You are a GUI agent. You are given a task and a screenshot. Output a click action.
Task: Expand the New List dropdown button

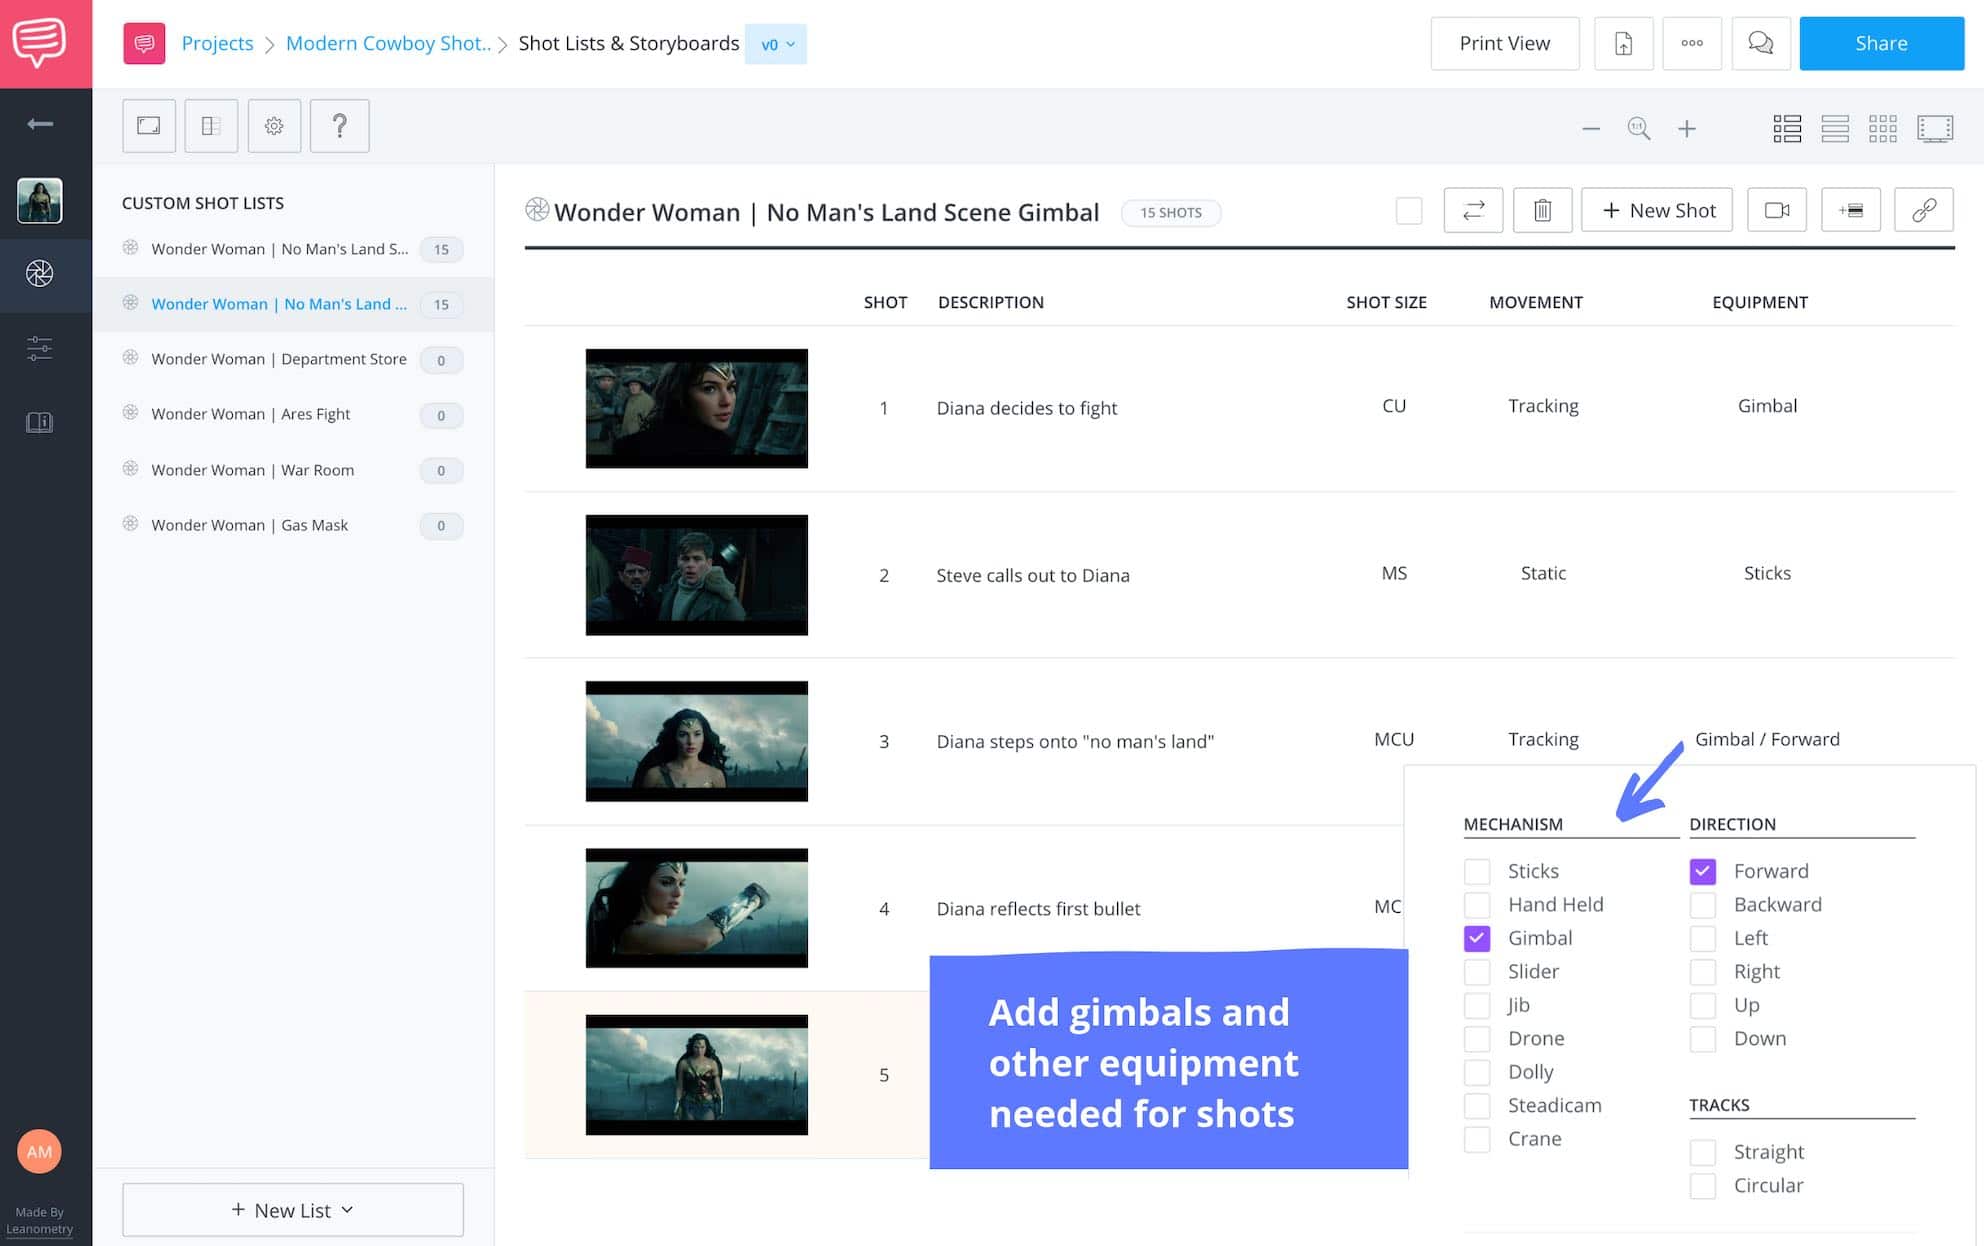point(293,1210)
